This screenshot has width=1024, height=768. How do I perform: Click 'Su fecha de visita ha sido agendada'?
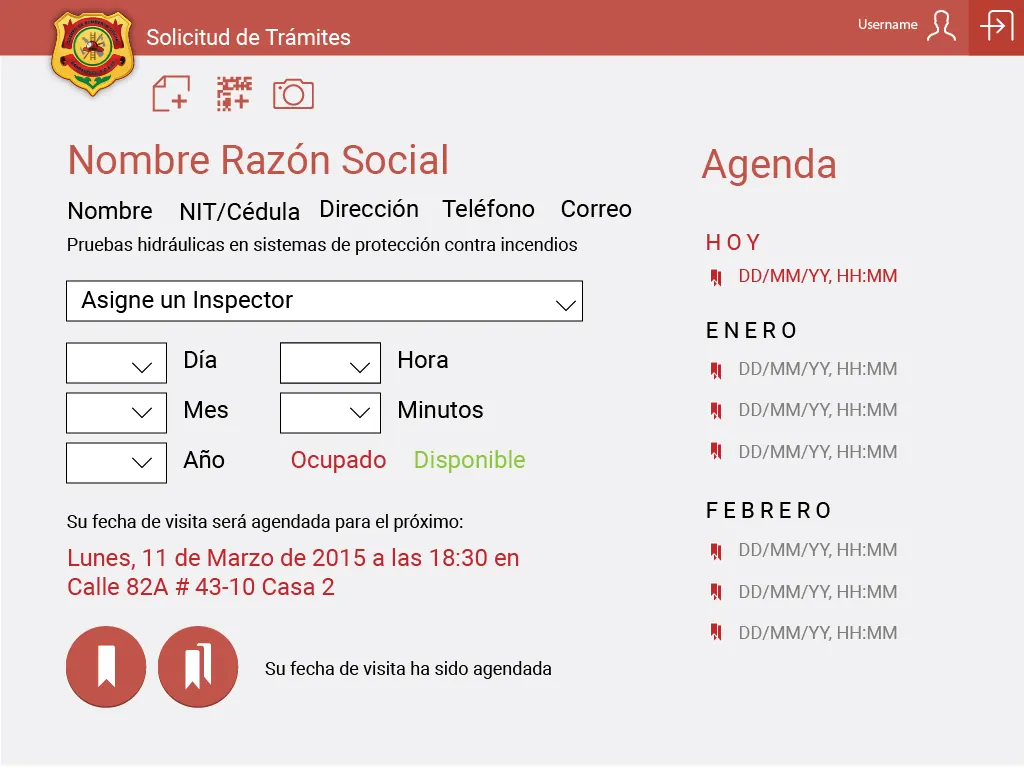click(x=408, y=669)
